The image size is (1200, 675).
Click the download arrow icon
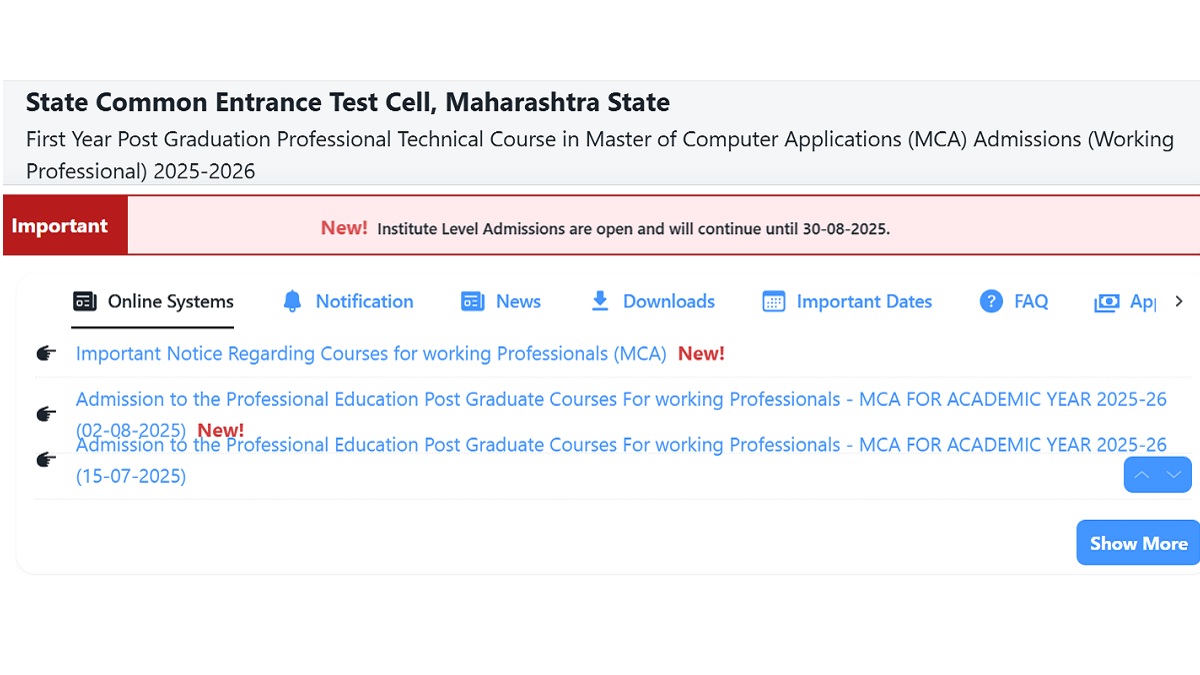tap(600, 301)
